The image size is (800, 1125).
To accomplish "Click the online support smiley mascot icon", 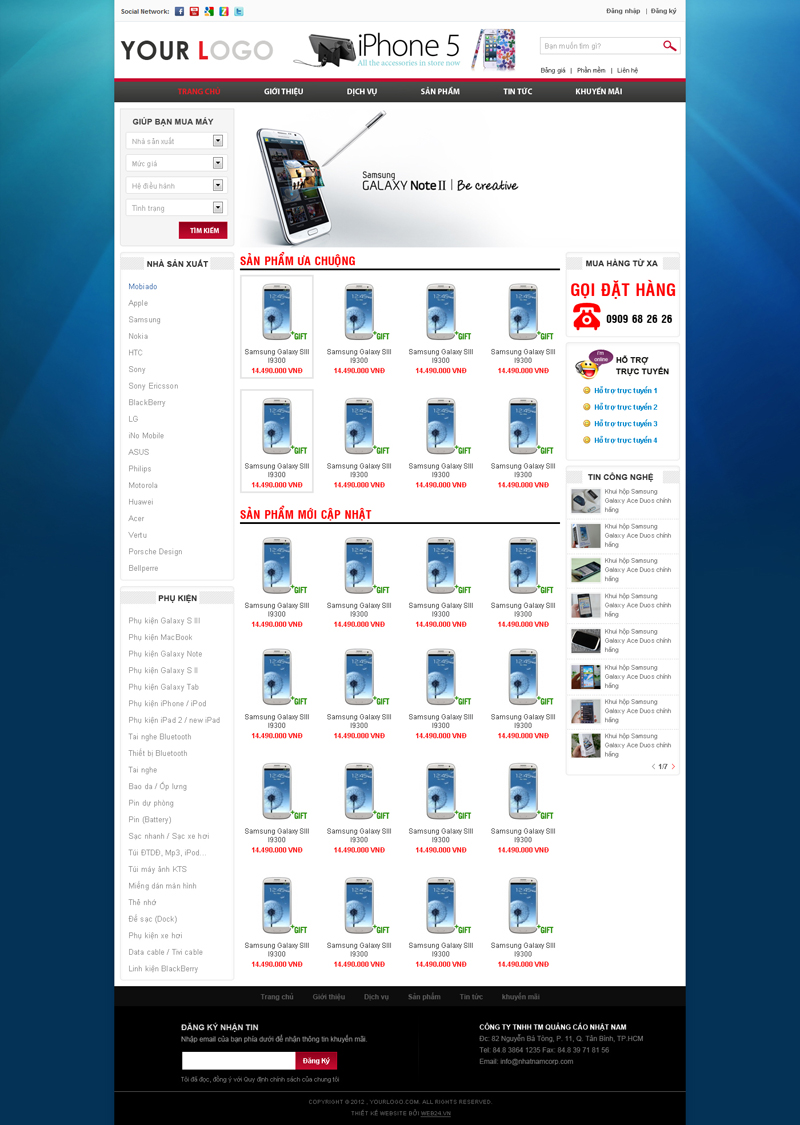I will pos(592,364).
